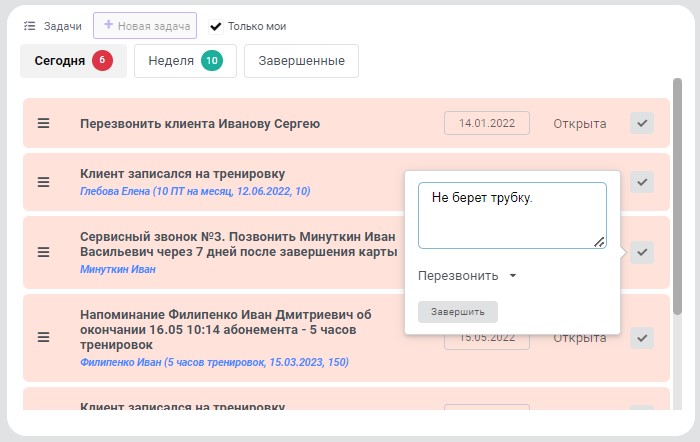Click the Завершить button

[458, 312]
